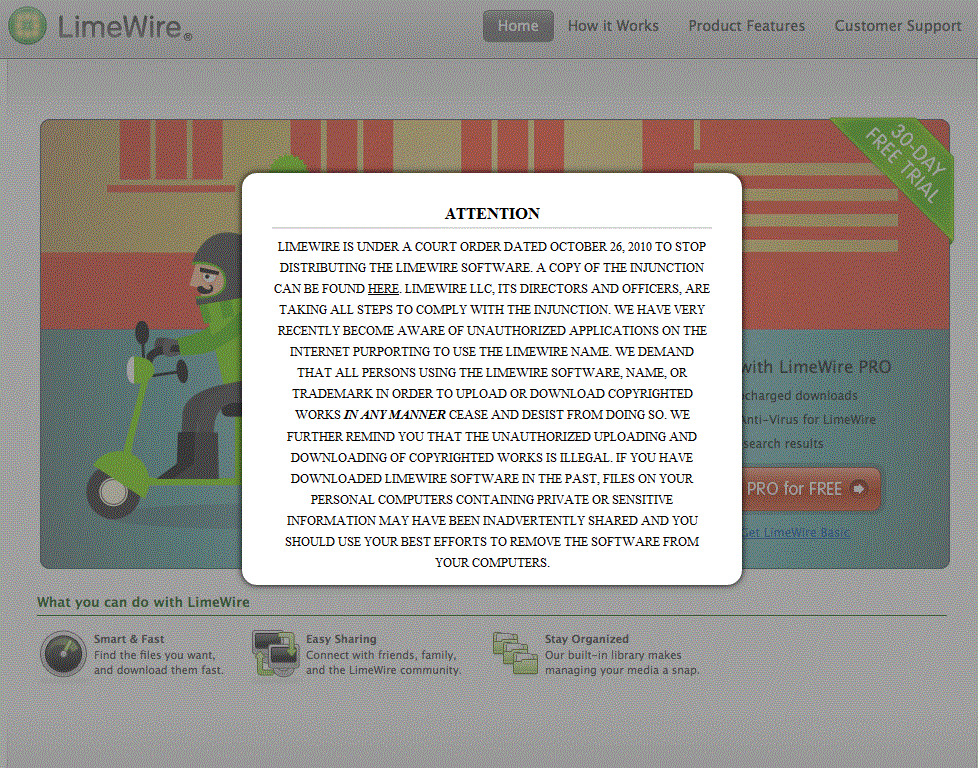Click the 'search results' feature text
The height and width of the screenshot is (768, 978).
pyautogui.click(x=783, y=444)
